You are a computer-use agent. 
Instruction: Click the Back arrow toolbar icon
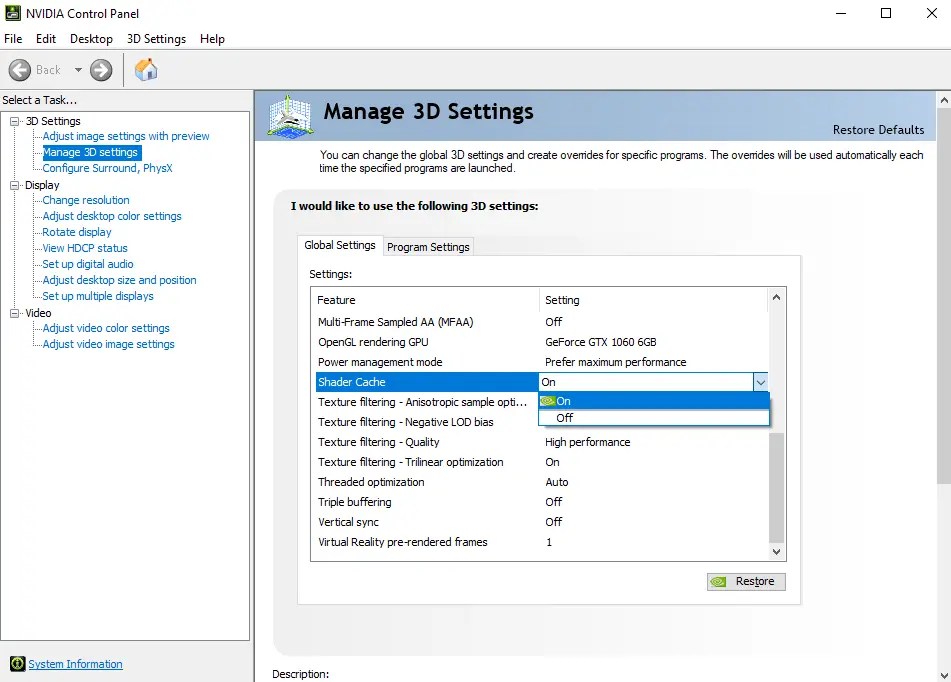pyautogui.click(x=21, y=70)
